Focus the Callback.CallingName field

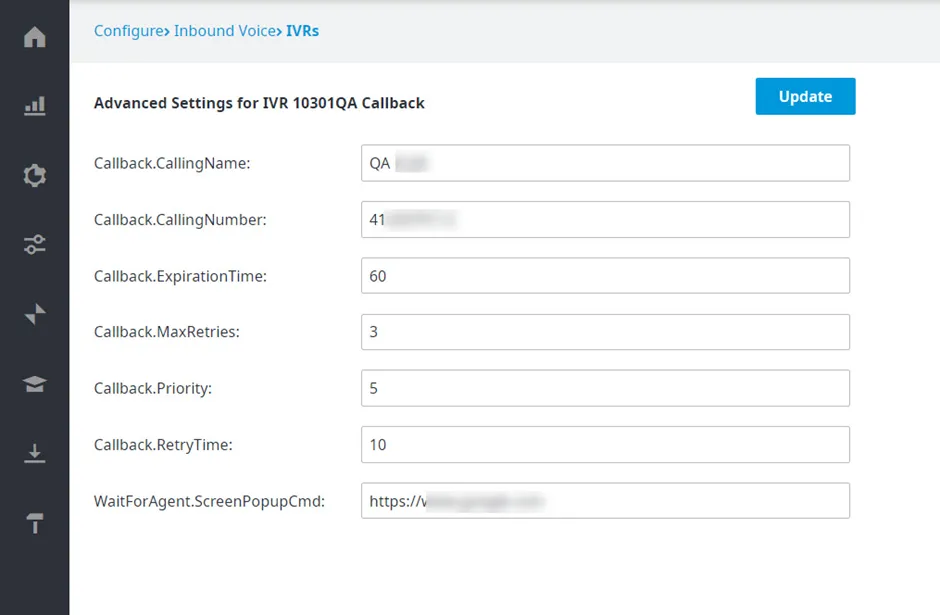coord(605,163)
